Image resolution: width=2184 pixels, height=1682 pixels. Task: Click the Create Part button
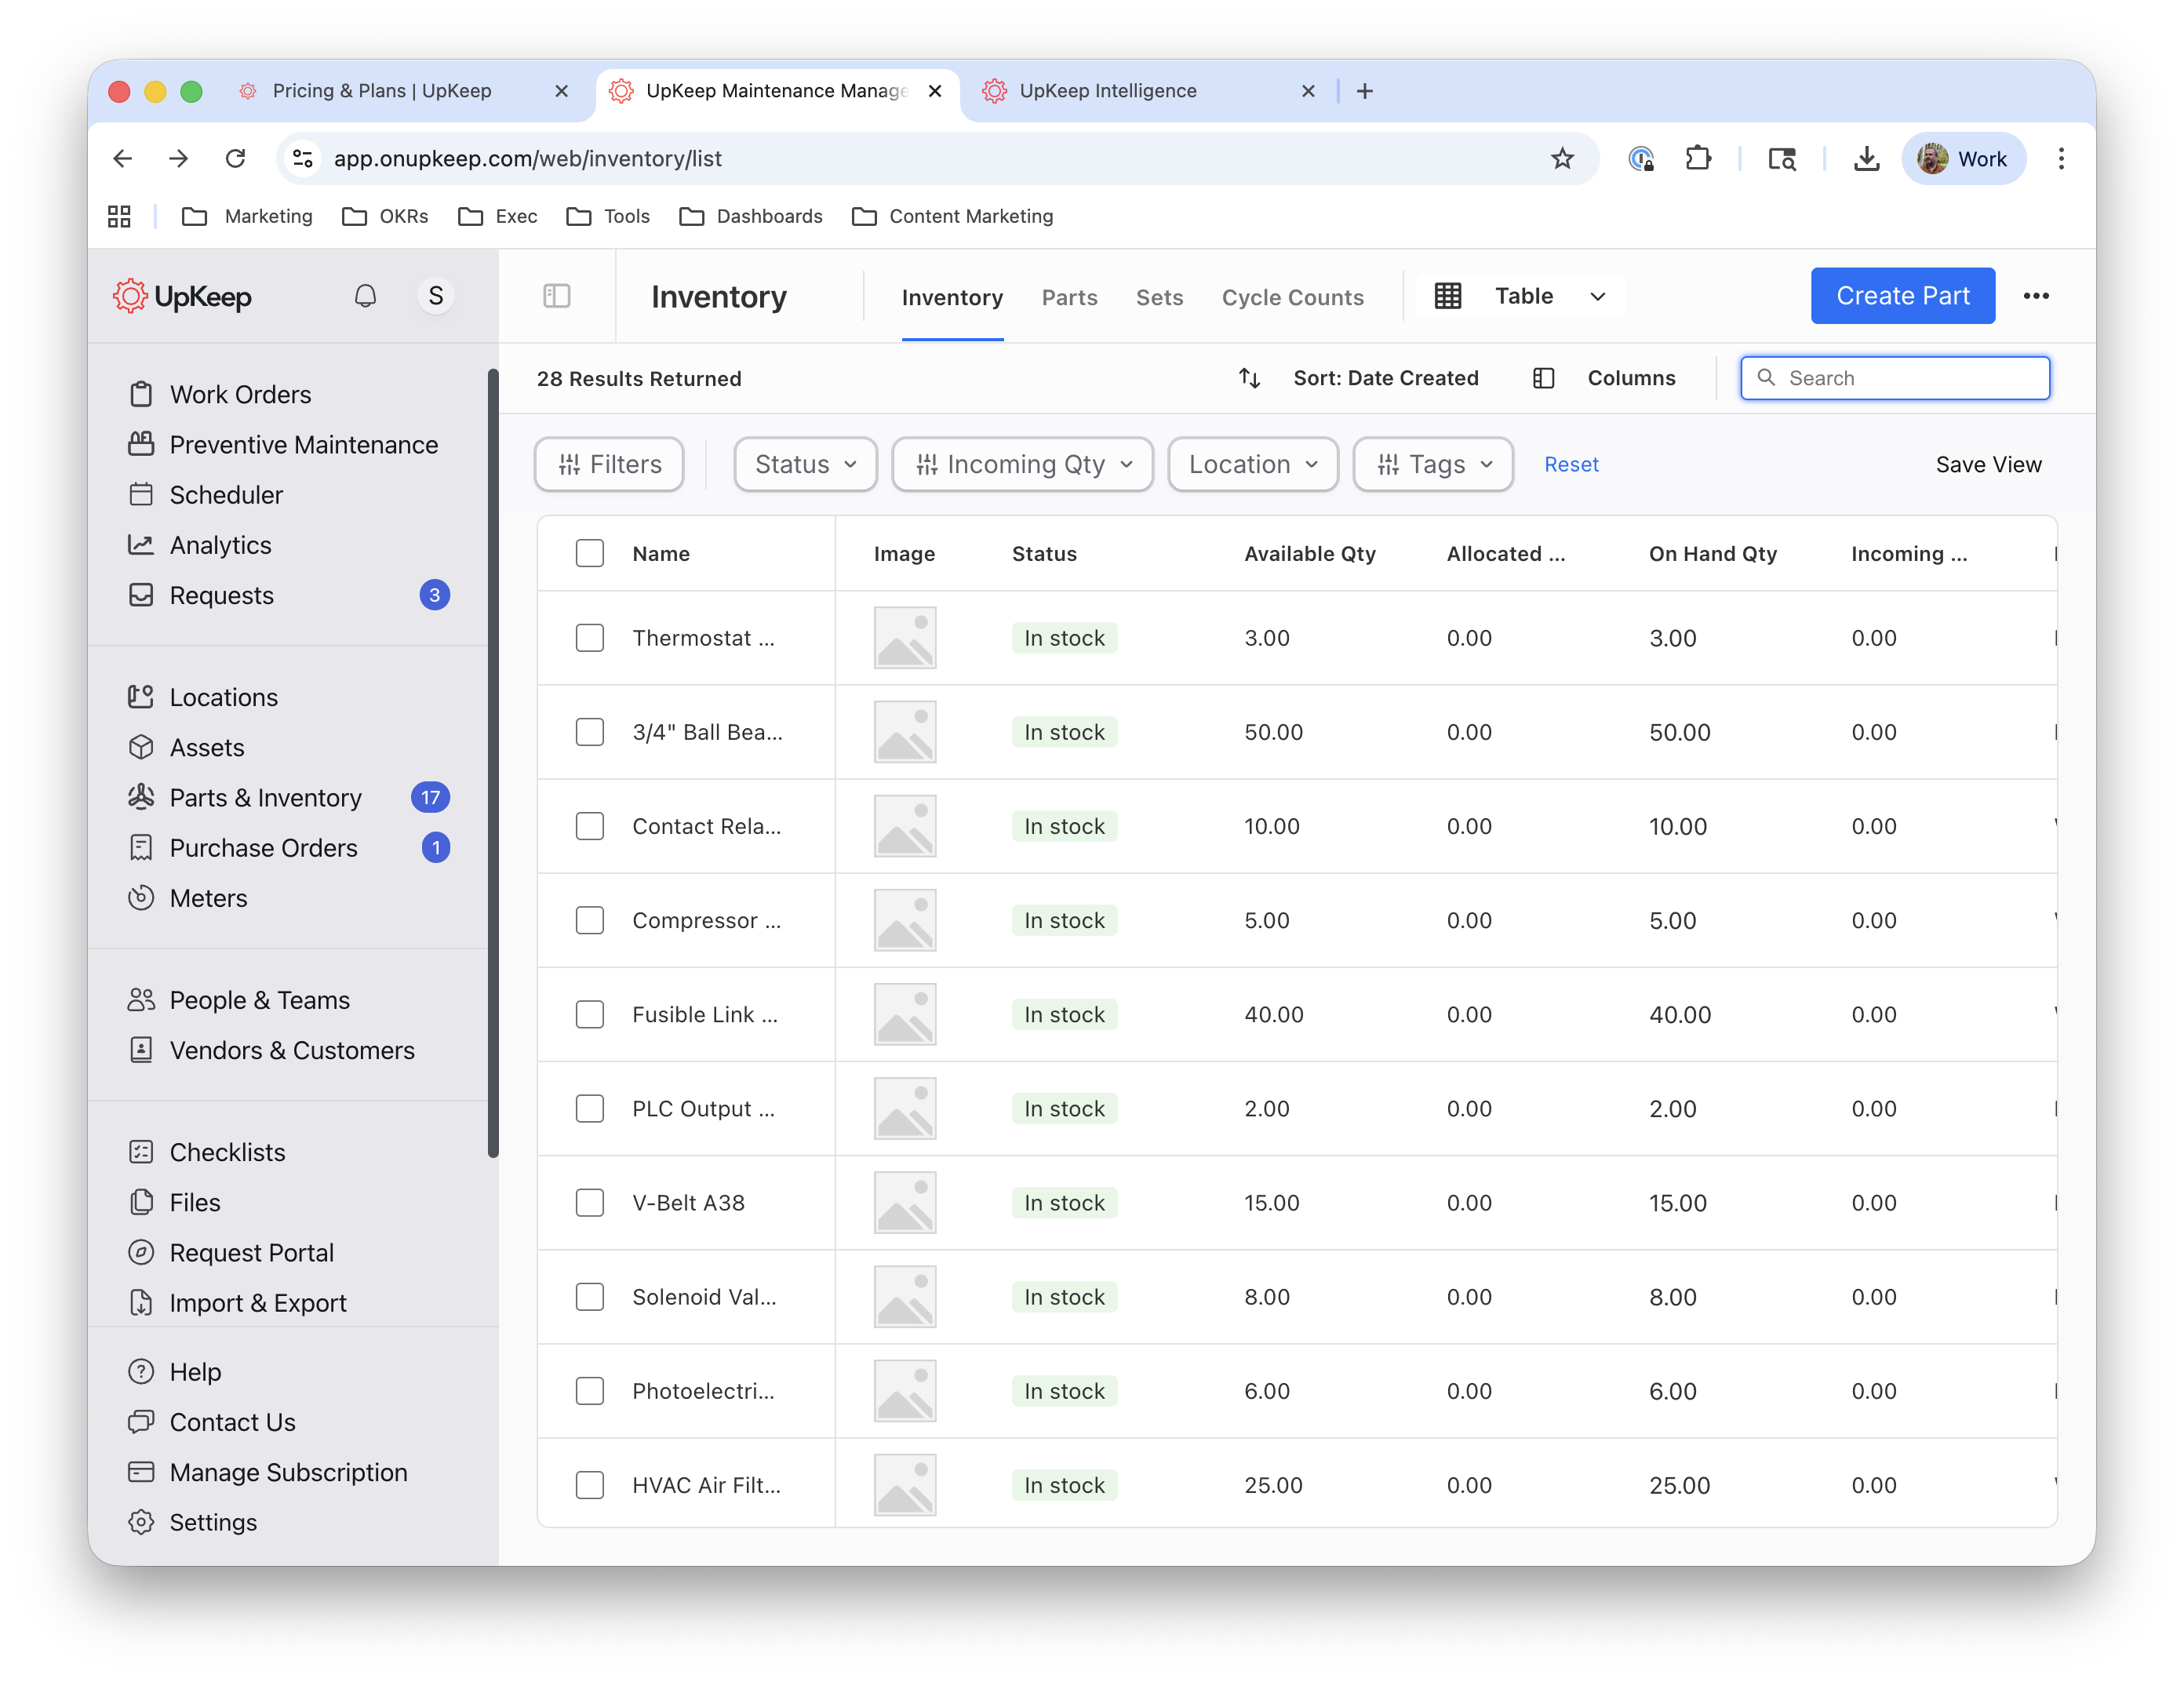pyautogui.click(x=1902, y=296)
